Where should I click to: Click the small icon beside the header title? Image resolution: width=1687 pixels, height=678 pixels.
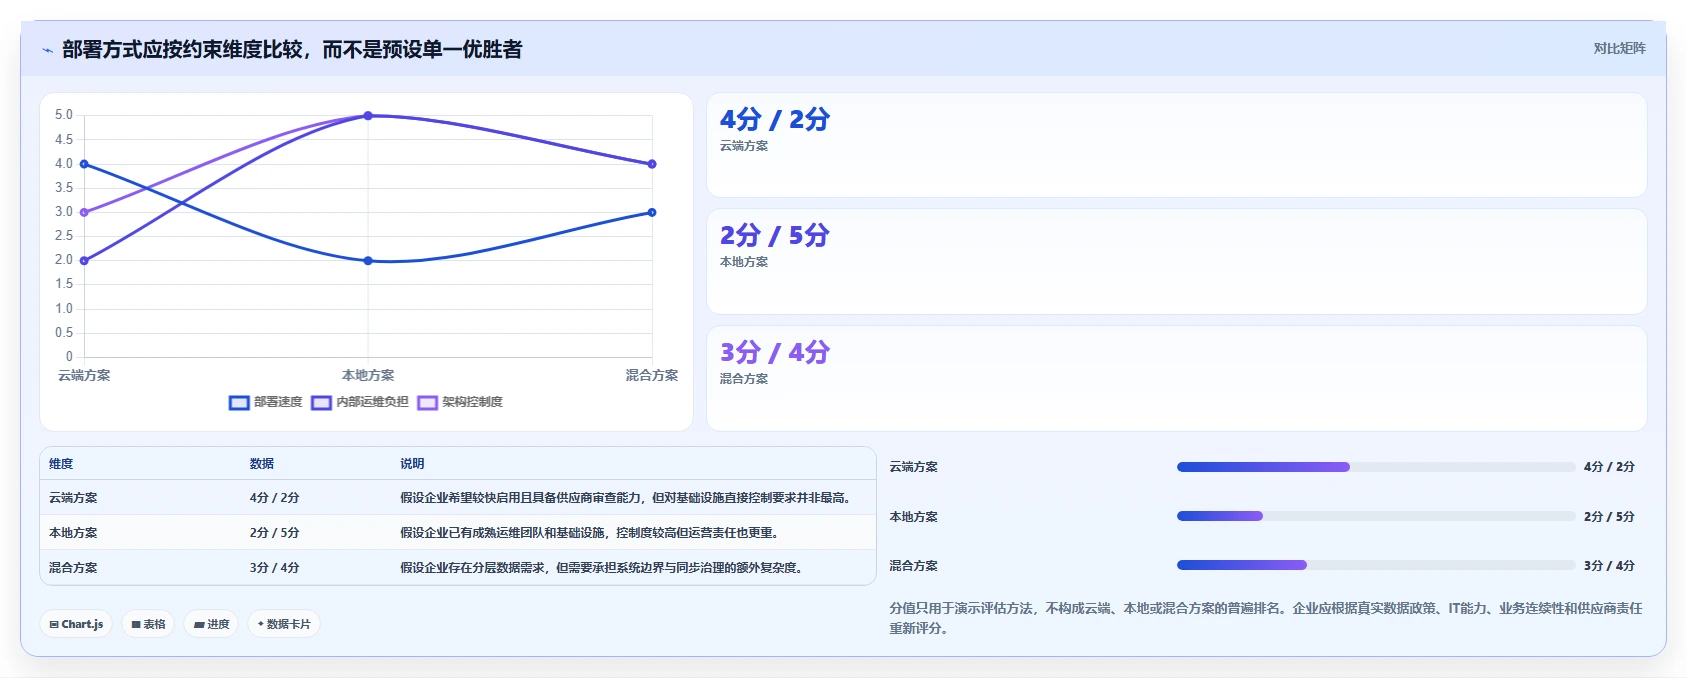(x=47, y=50)
